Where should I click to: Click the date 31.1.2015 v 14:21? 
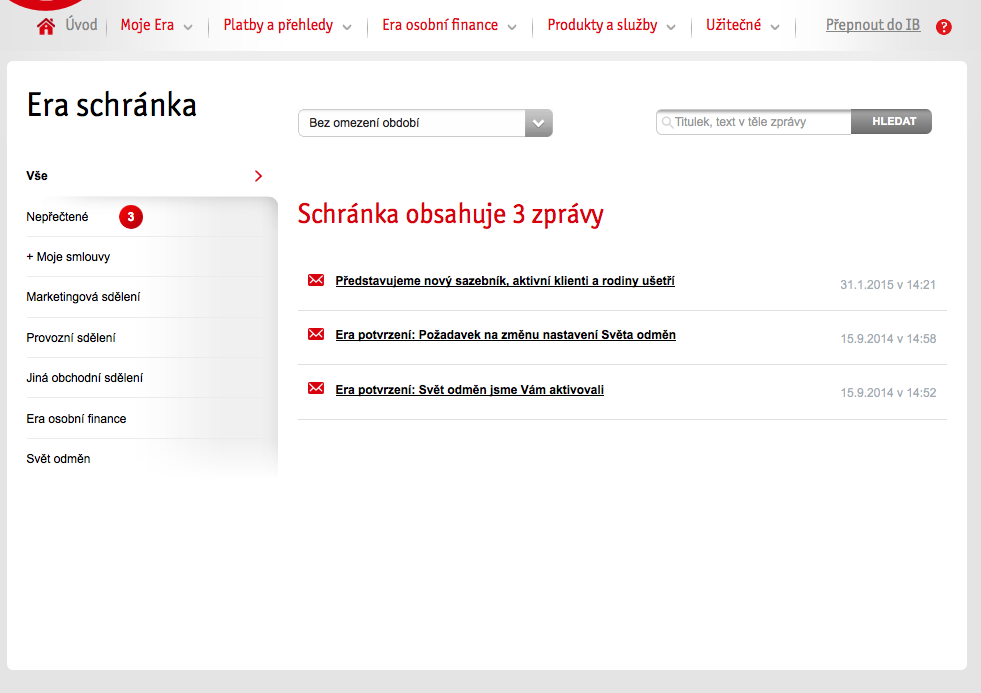[888, 285]
